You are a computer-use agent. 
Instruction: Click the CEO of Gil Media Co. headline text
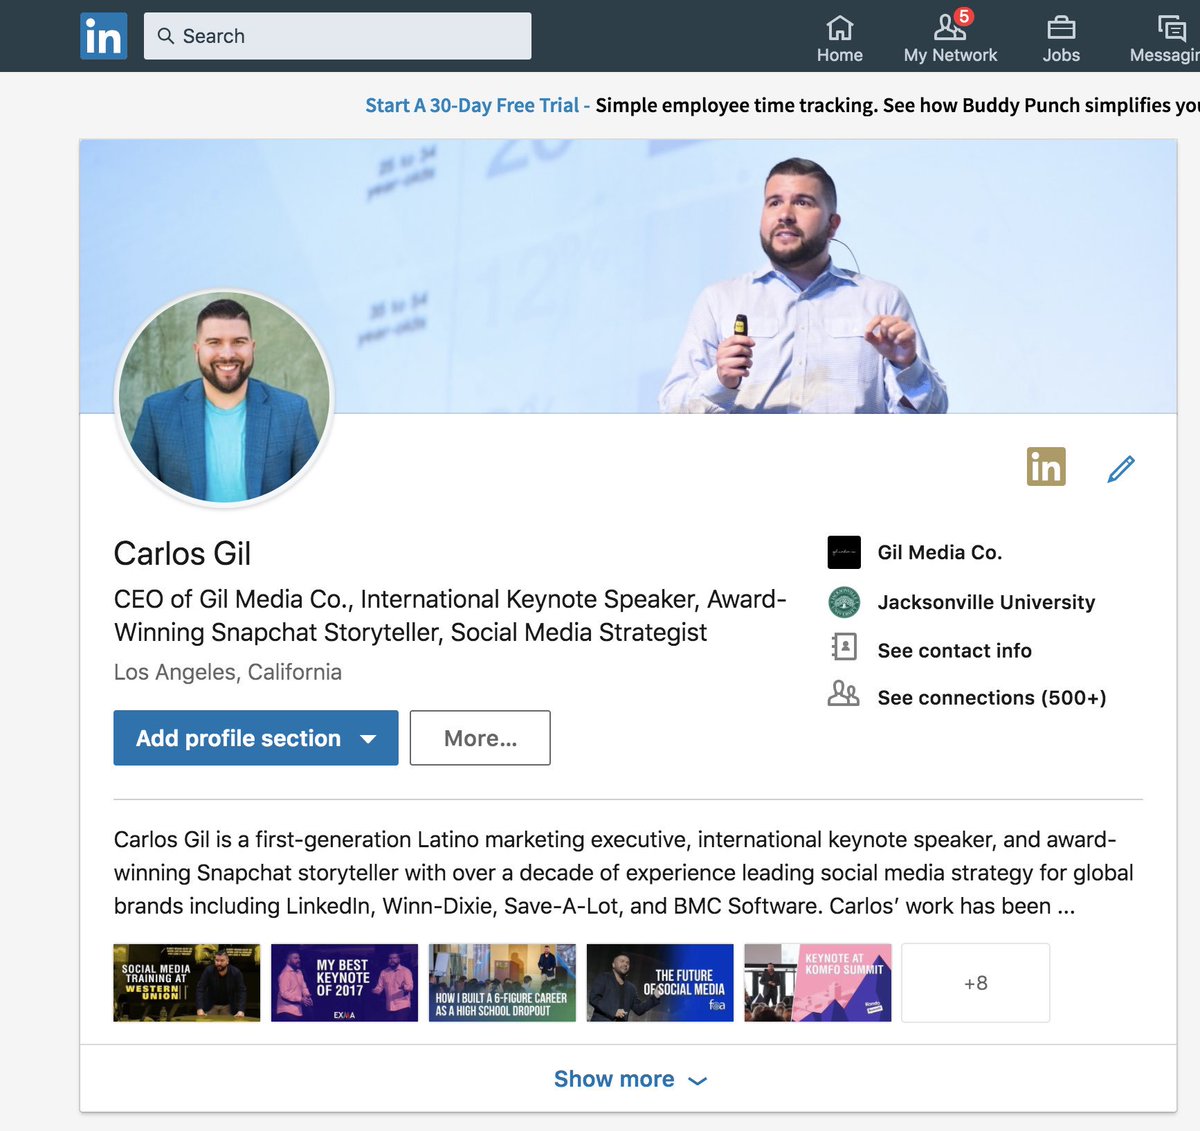pos(450,616)
